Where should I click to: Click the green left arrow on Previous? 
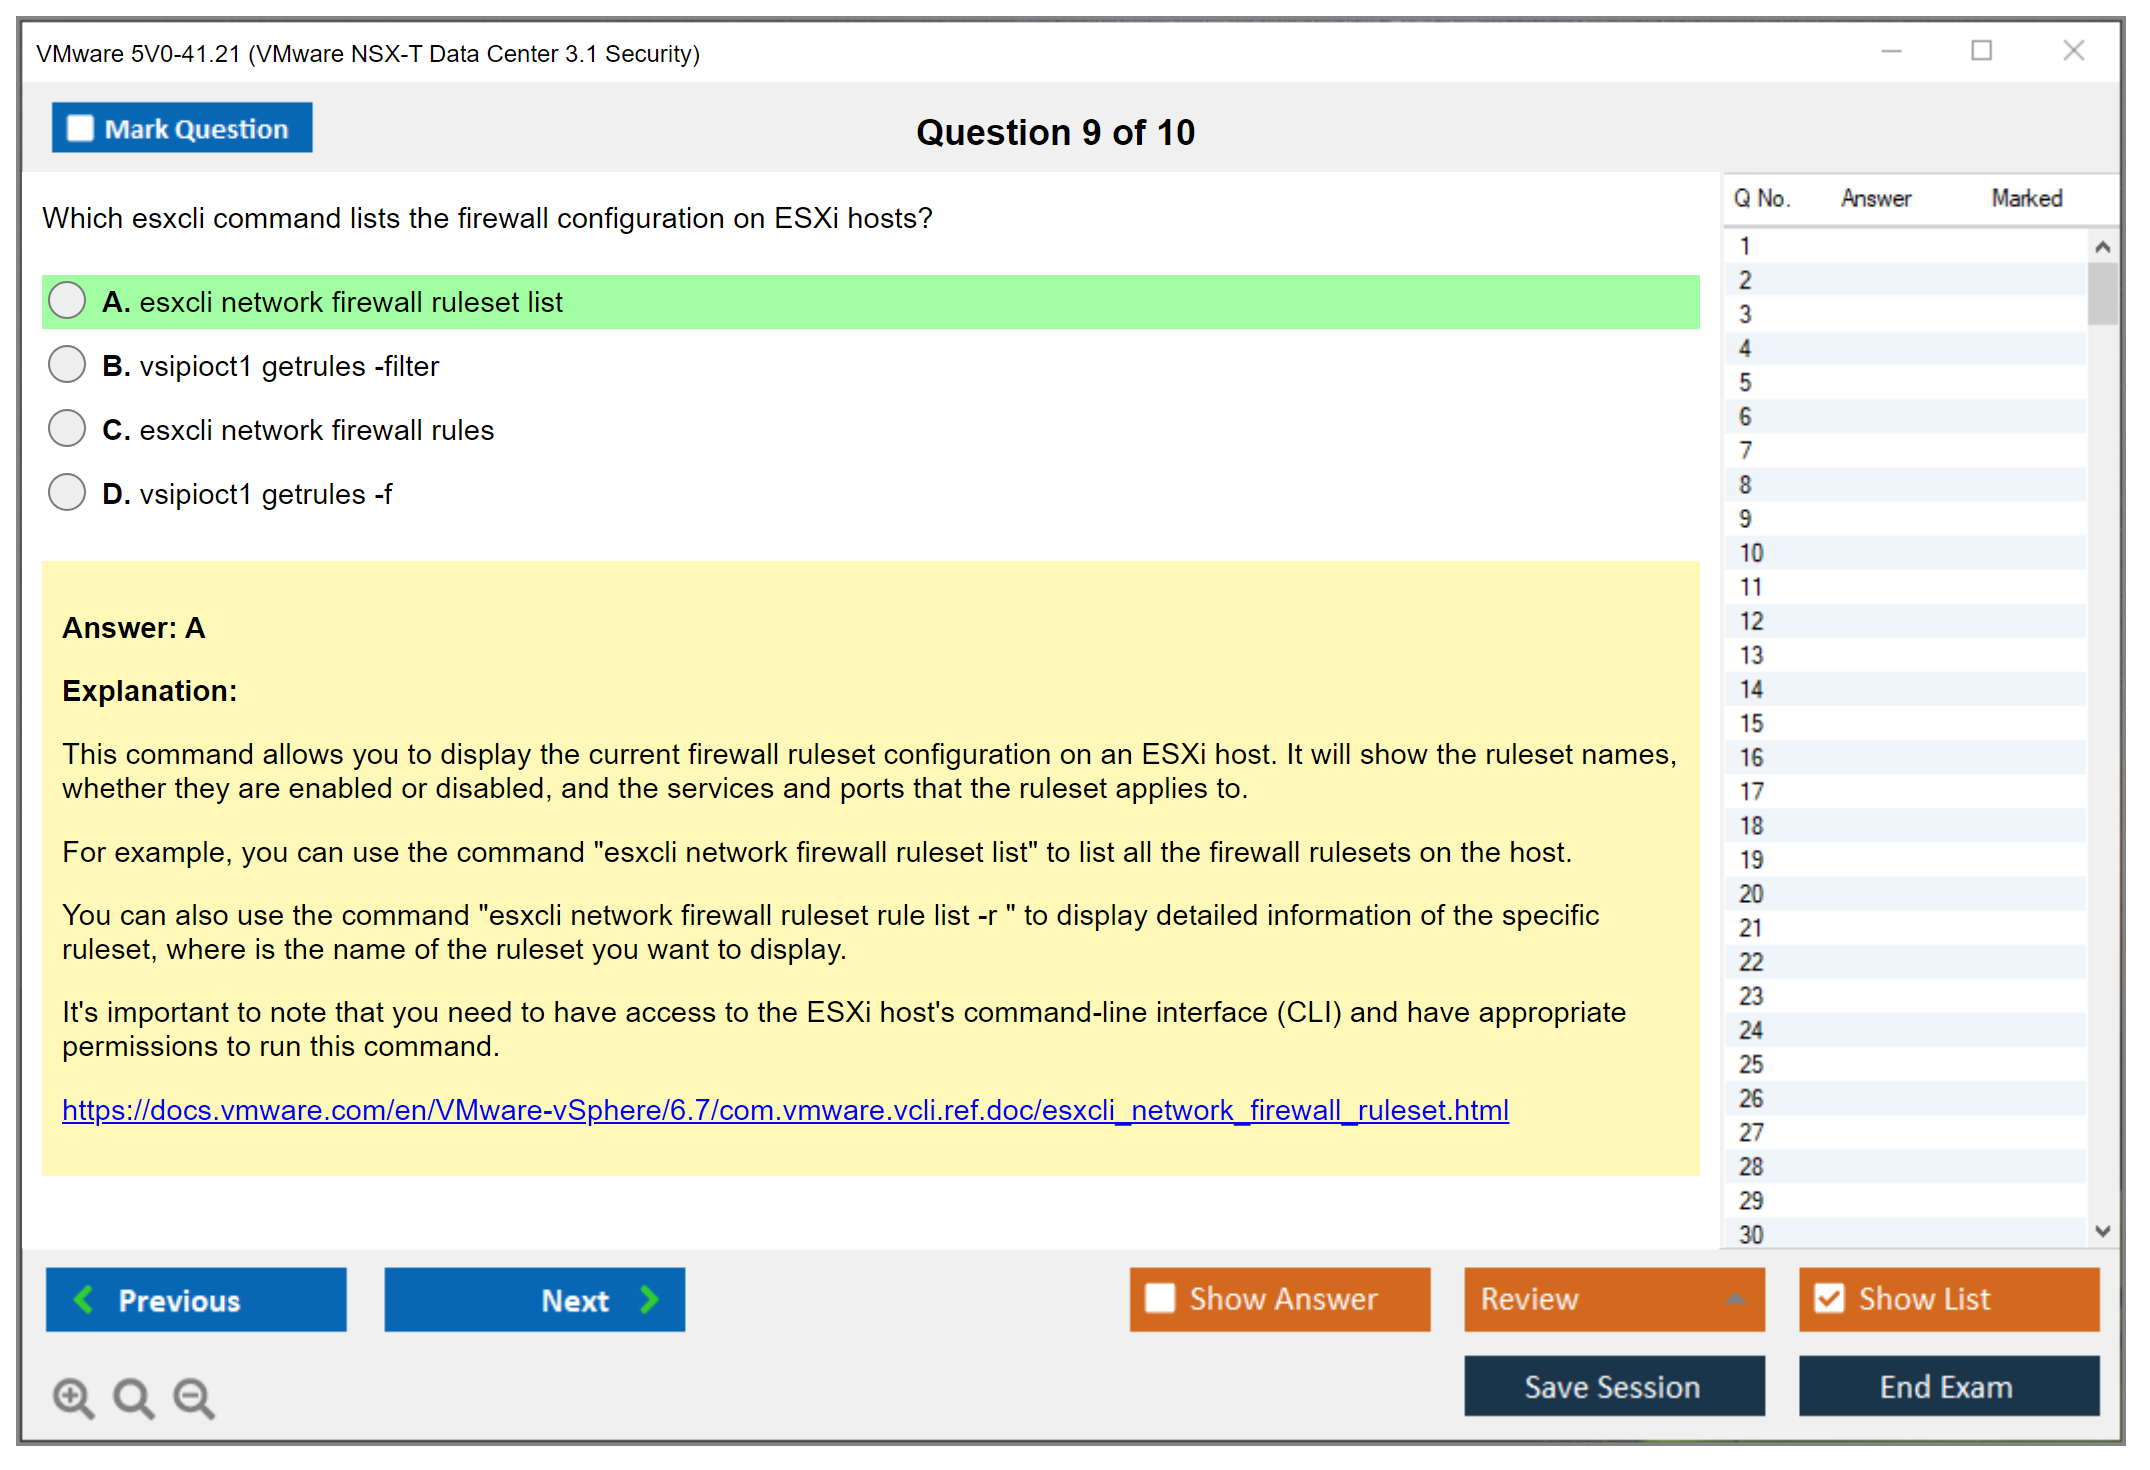(84, 1299)
